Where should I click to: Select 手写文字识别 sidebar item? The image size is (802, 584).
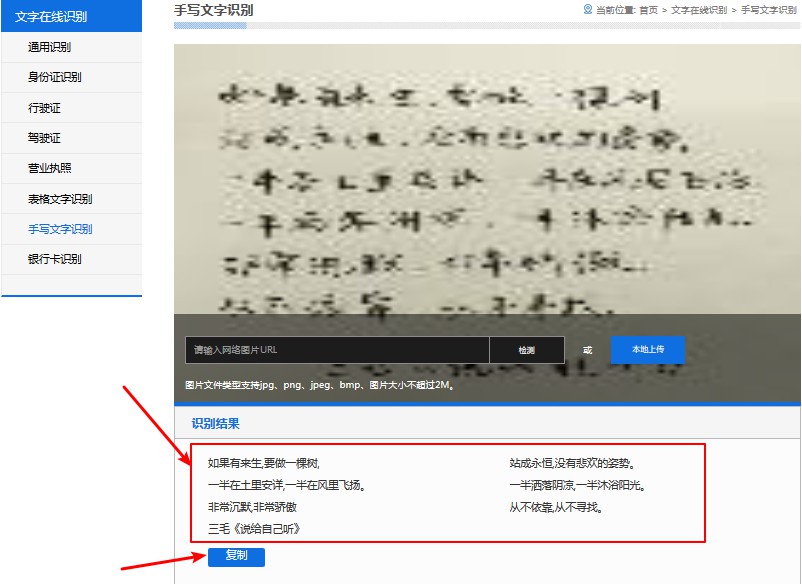coord(60,229)
